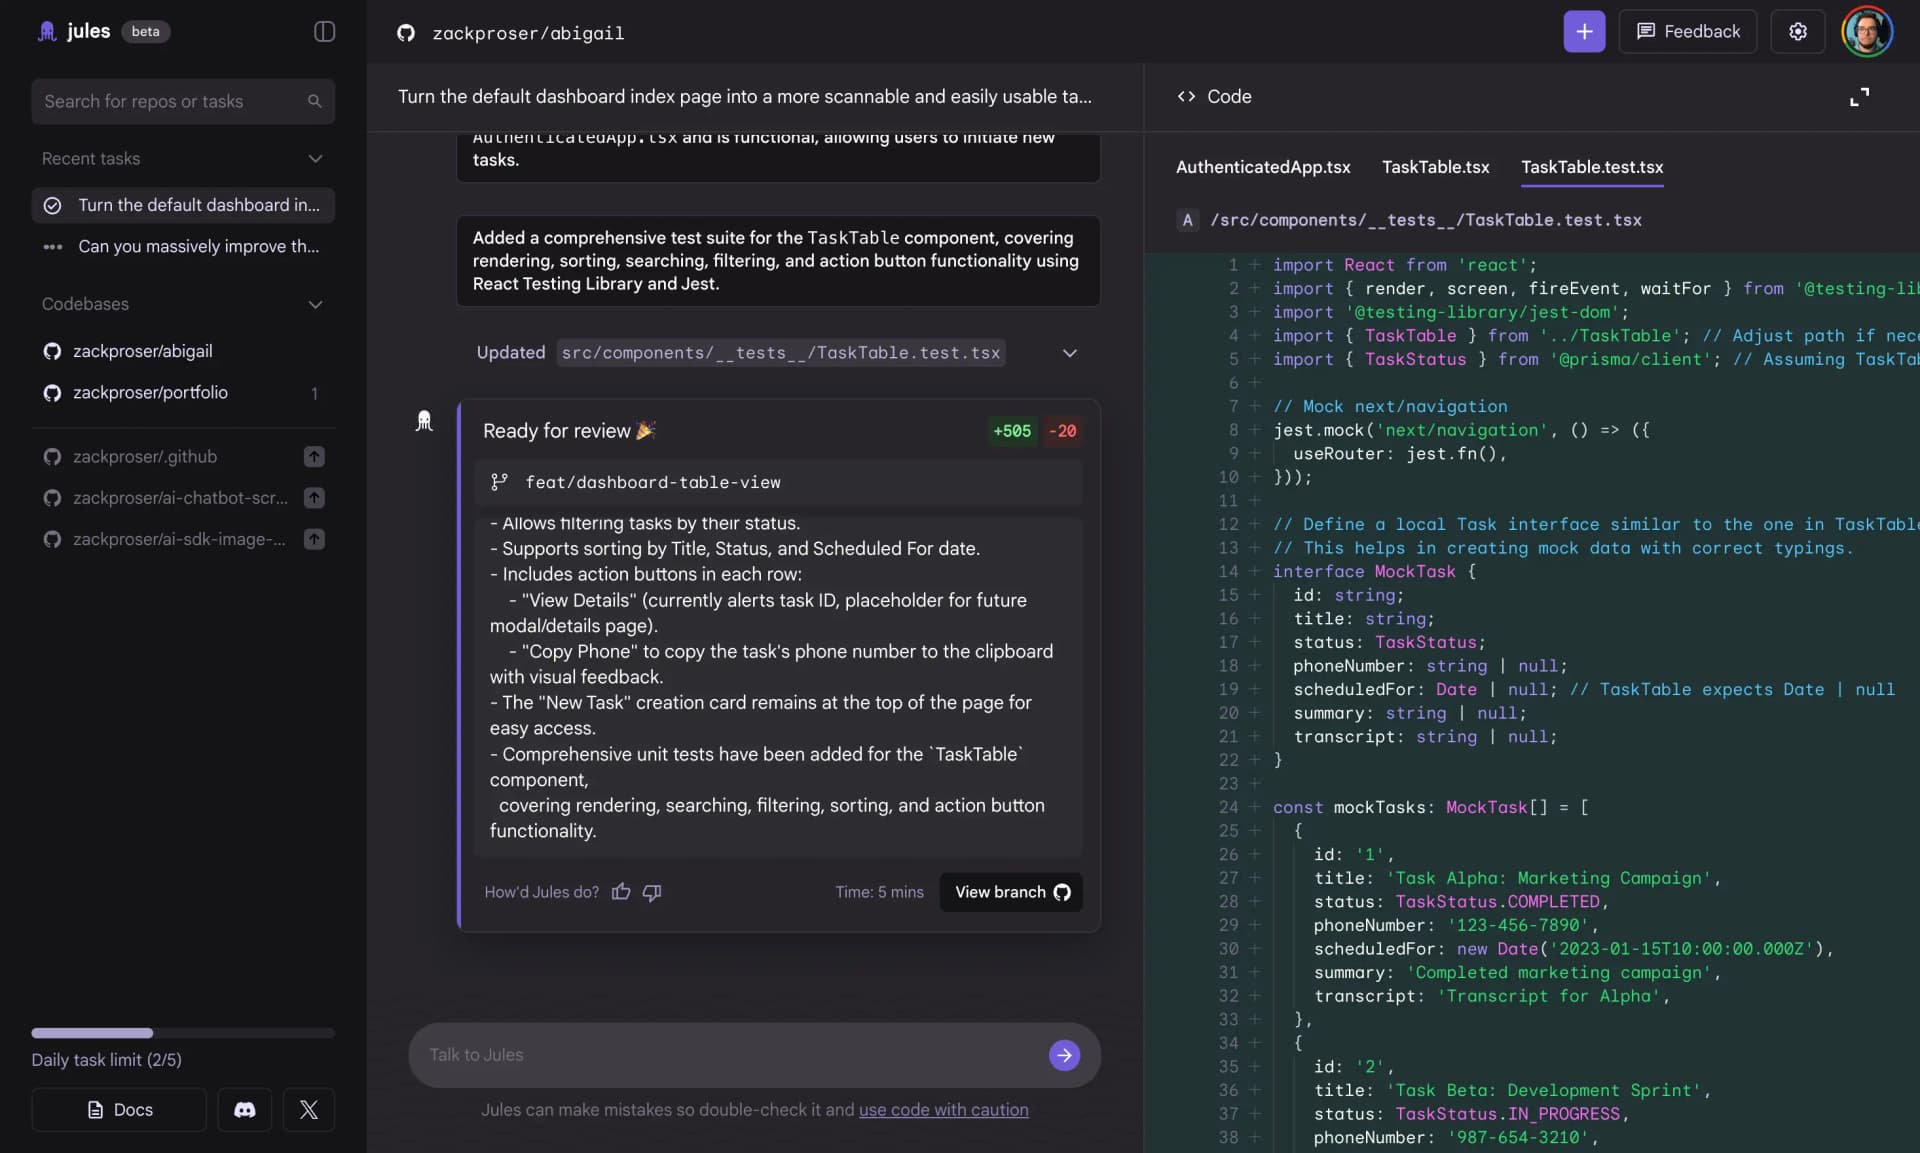Open settings gear icon
1920x1153 pixels.
tap(1797, 32)
